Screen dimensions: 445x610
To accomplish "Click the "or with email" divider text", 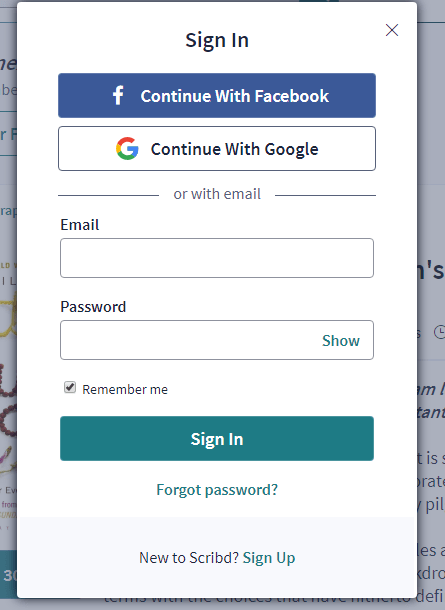I will click(217, 194).
